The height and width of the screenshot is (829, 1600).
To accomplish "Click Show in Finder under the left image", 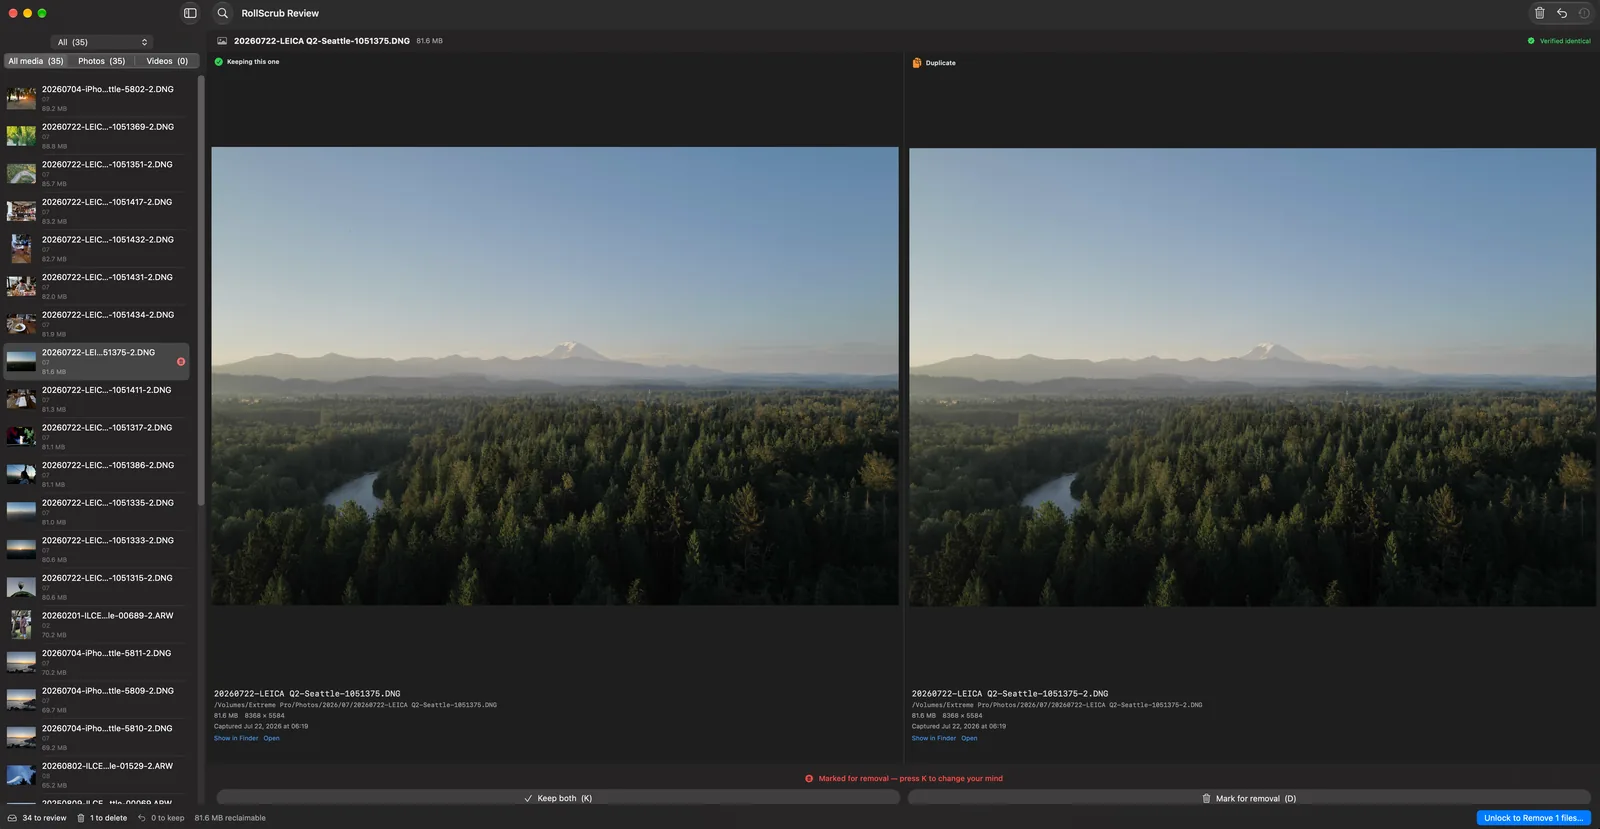I will (x=236, y=739).
